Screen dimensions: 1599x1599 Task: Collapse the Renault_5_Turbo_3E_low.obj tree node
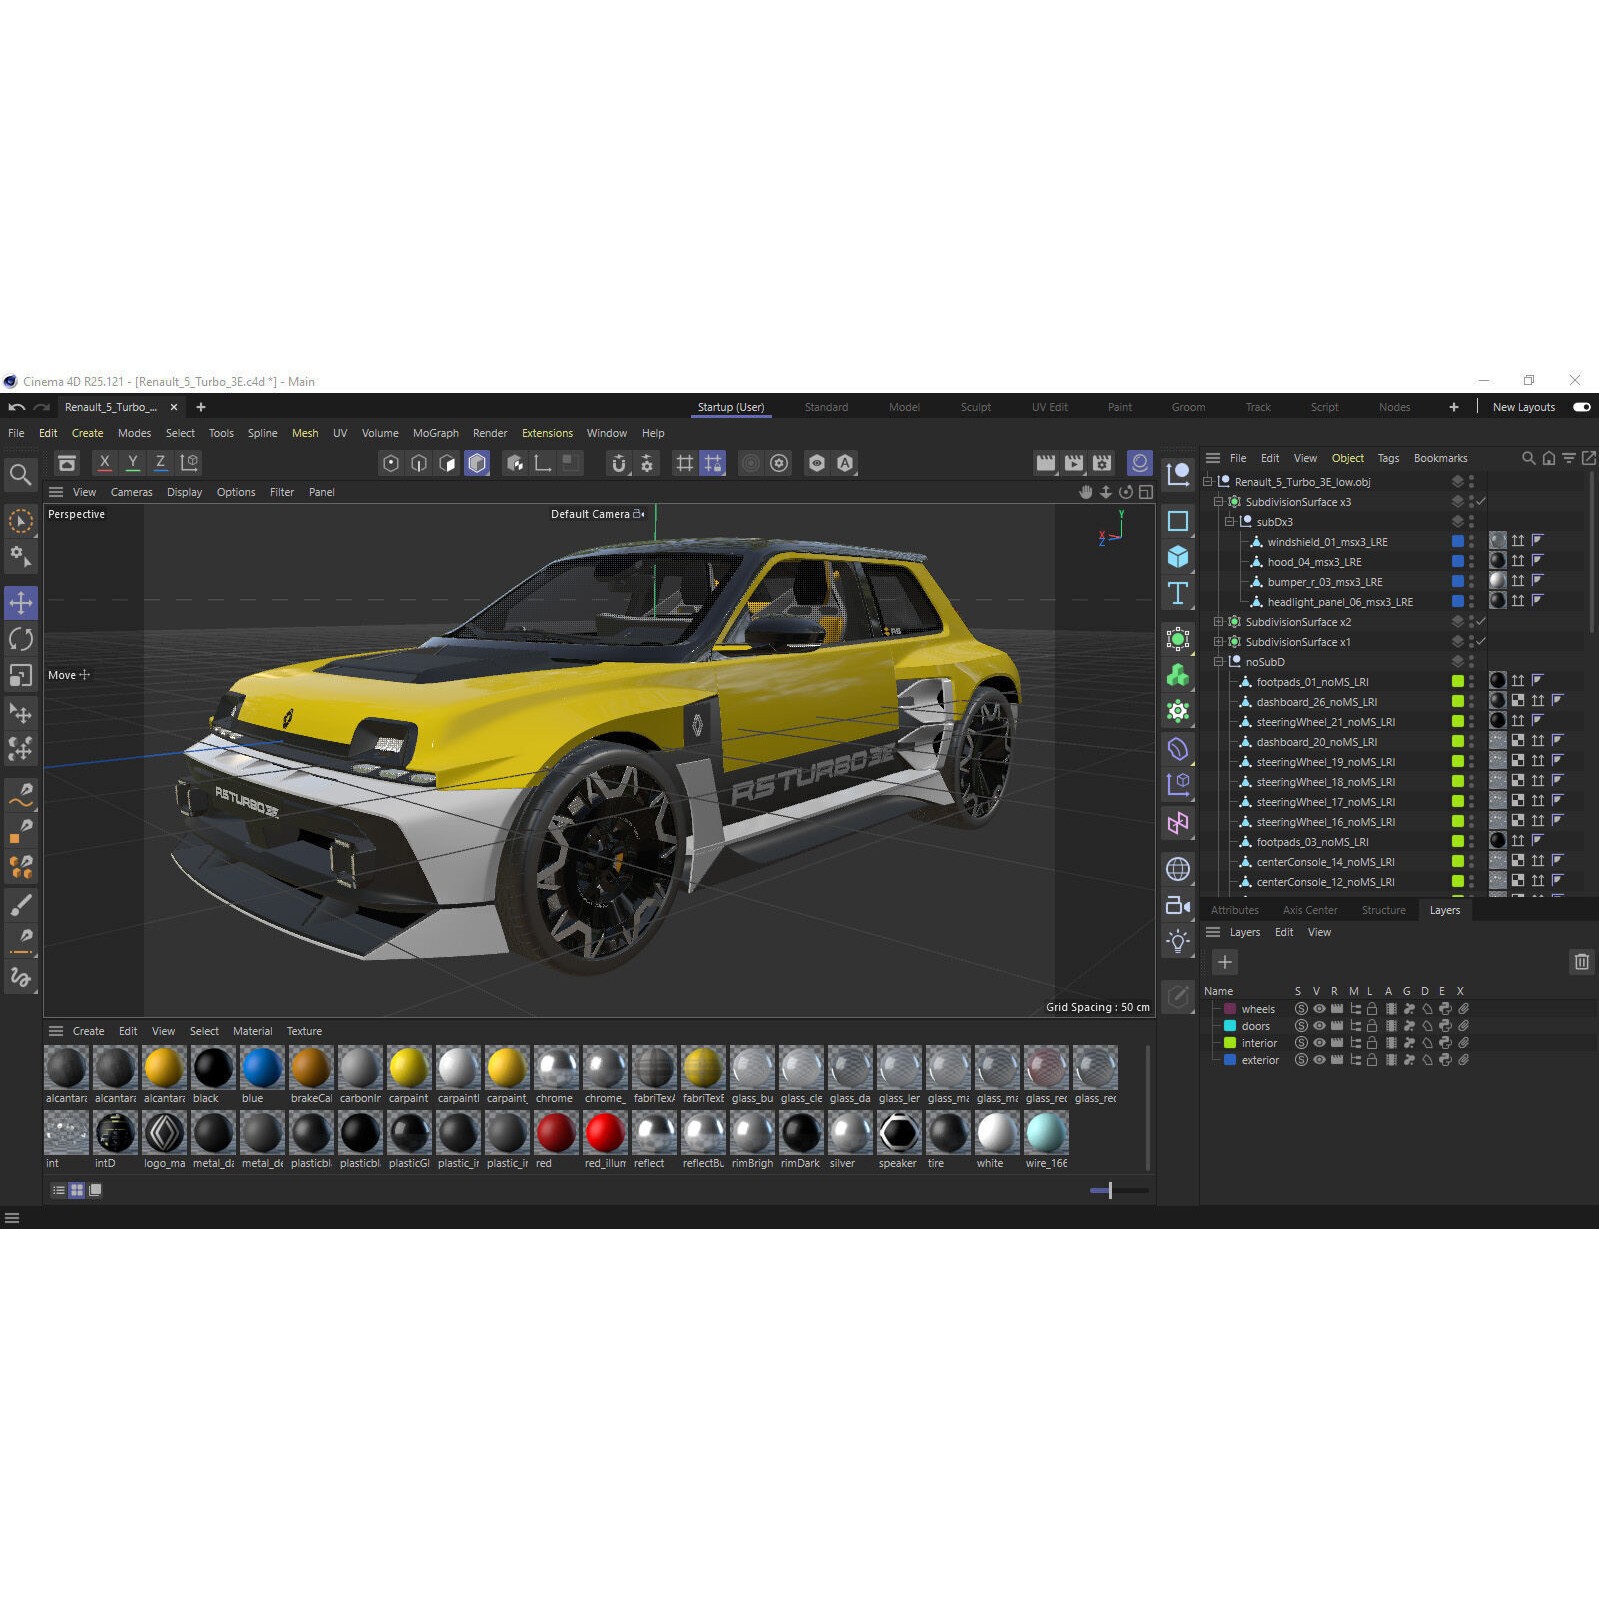click(x=1208, y=482)
